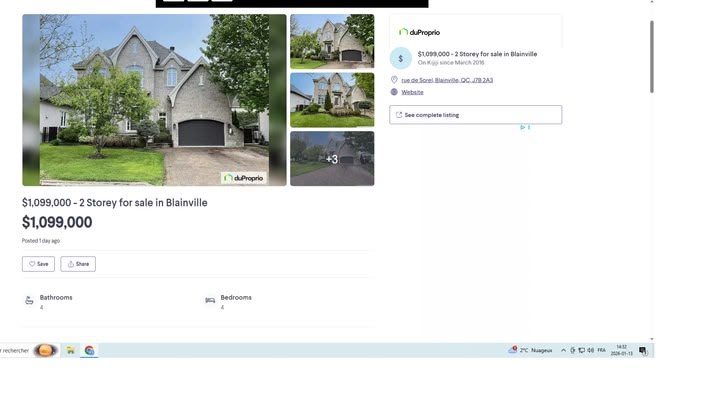Viewport: 720px width, 405px height.
Task: Open the main house photo
Action: coord(154,99)
